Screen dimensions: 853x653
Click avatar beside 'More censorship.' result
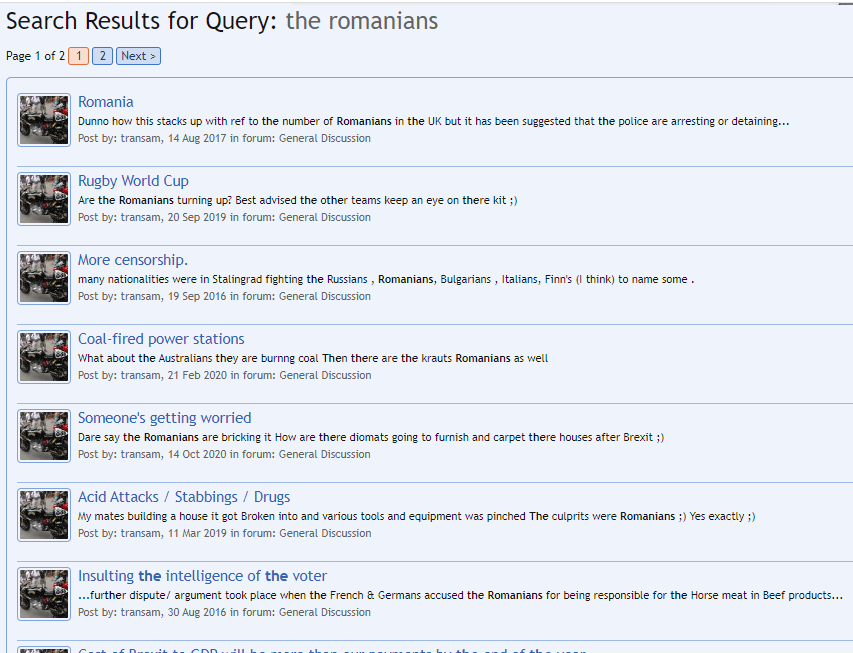(44, 278)
